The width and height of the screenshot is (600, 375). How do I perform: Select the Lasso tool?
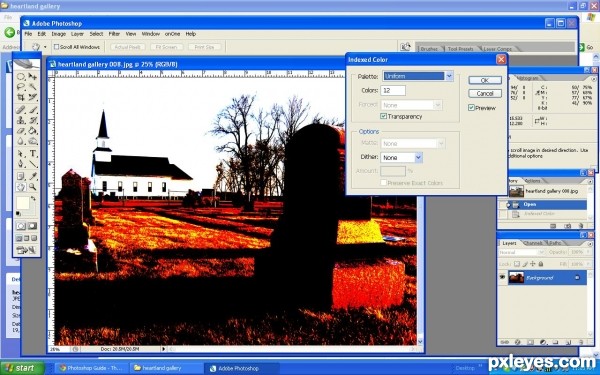(x=21, y=87)
